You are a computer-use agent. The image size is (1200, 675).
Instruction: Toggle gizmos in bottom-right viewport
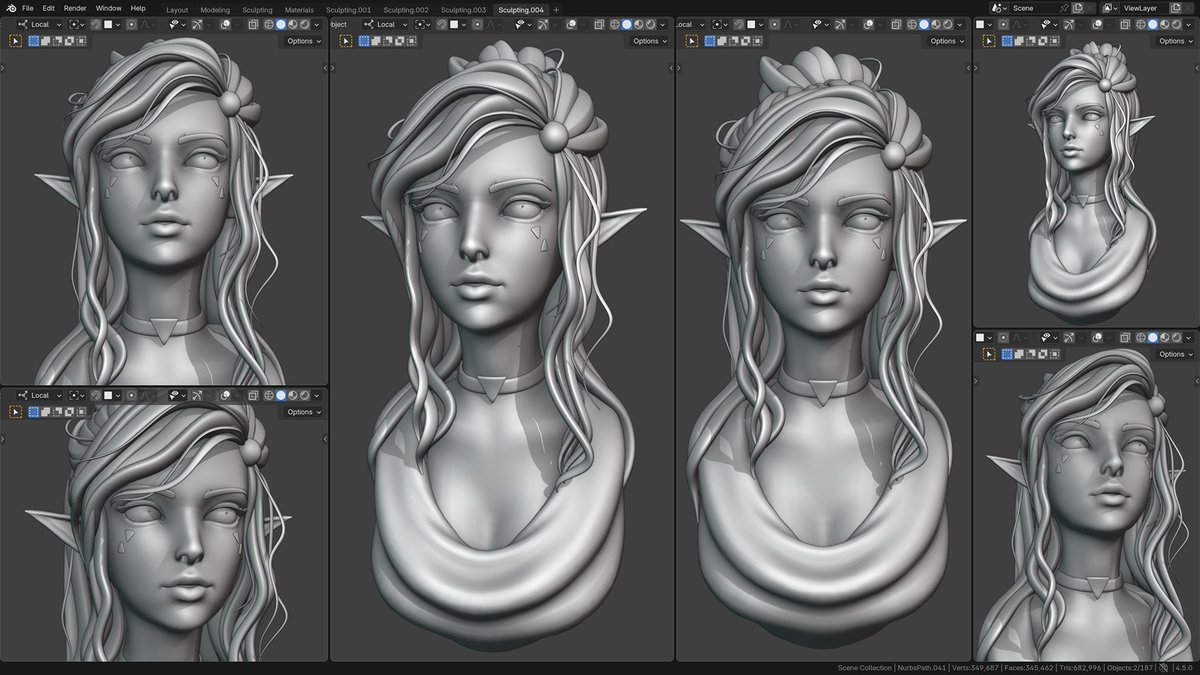tap(1069, 337)
